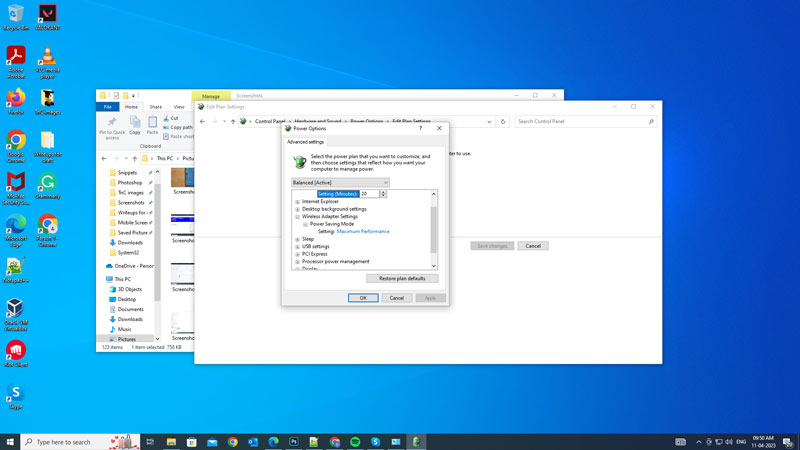Click the Setting (Minutes) value field
The height and width of the screenshot is (450, 800).
pos(369,194)
